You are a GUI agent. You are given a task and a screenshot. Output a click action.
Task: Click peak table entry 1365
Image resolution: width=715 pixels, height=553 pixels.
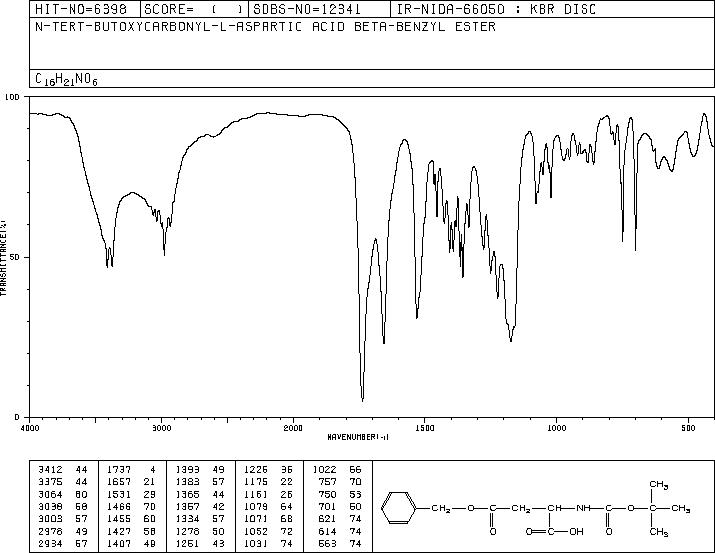[187, 495]
